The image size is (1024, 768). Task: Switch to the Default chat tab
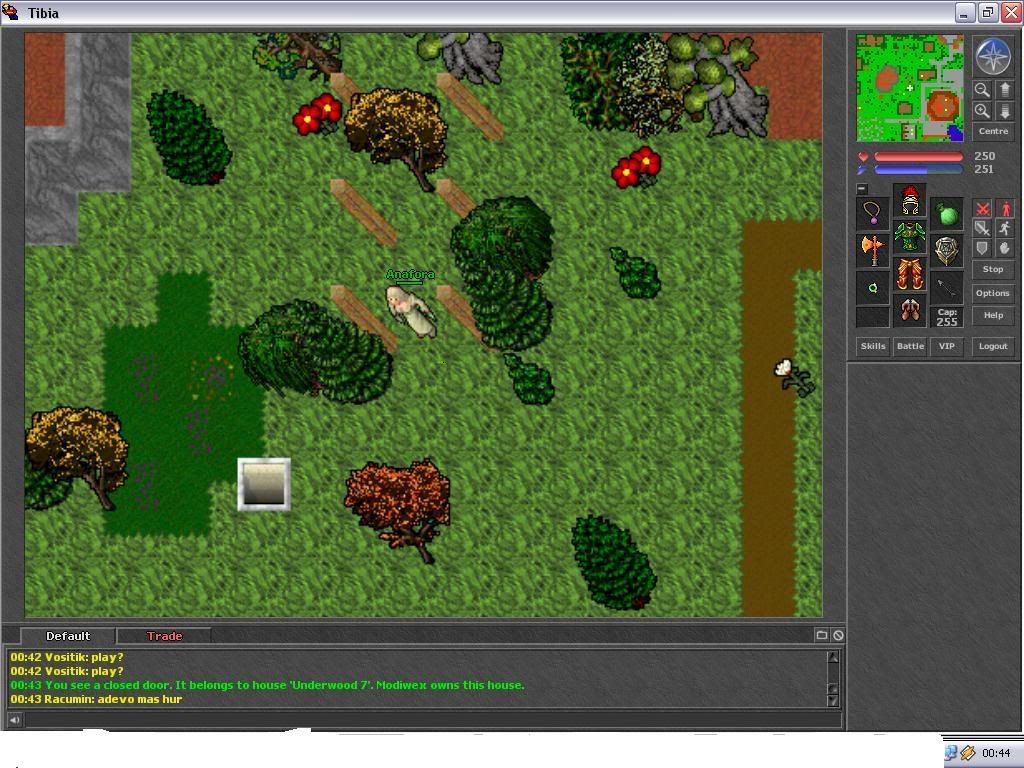pos(68,636)
